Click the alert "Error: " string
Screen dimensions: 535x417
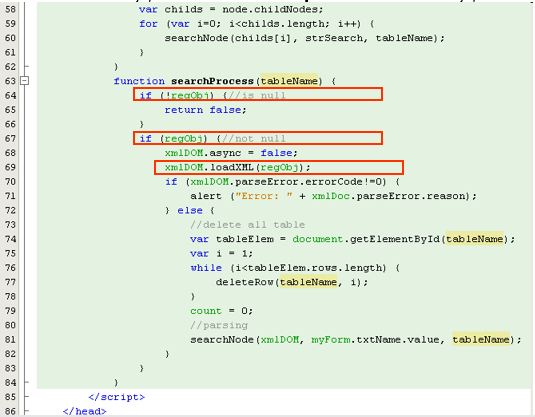click(x=262, y=196)
